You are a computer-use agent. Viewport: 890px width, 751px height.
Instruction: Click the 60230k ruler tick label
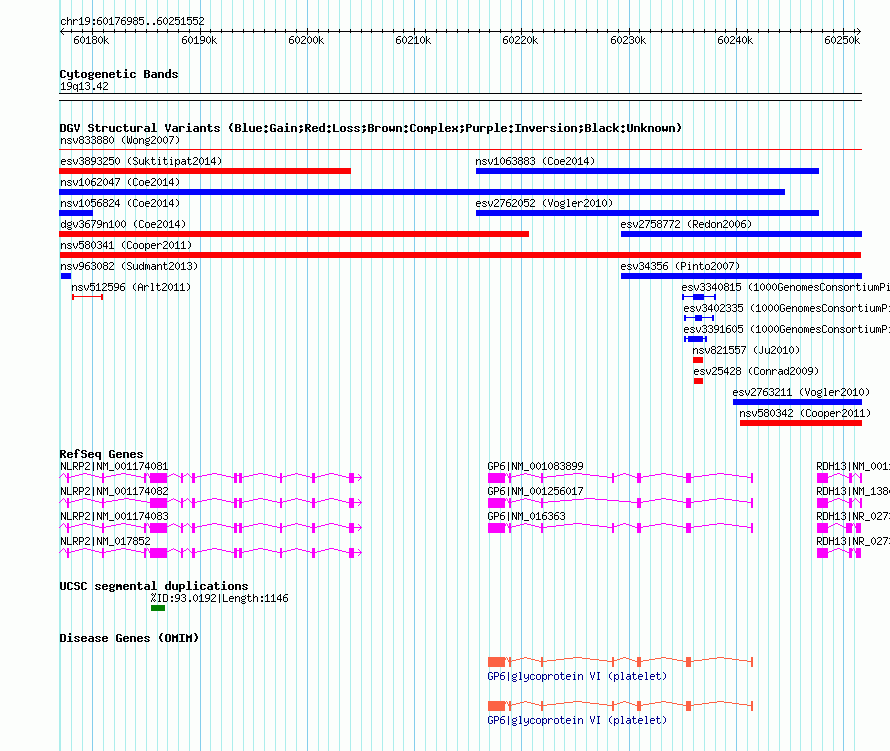tap(628, 40)
